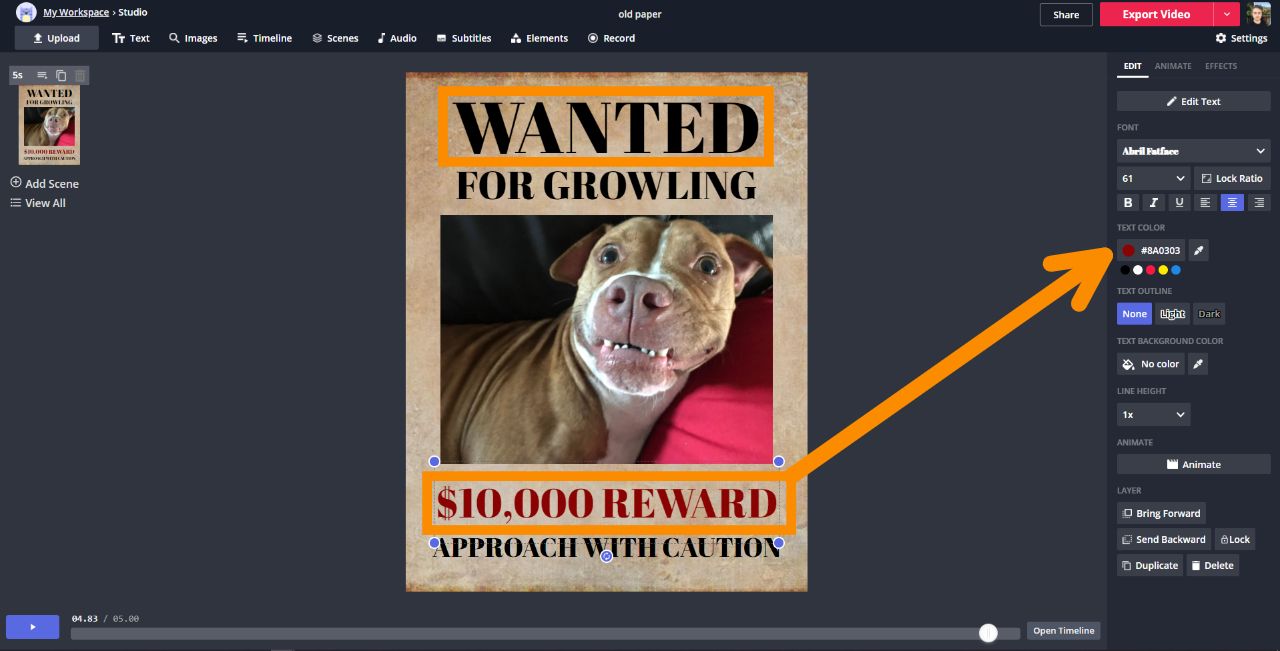
Task: Delete the selected text layer
Action: [1213, 565]
